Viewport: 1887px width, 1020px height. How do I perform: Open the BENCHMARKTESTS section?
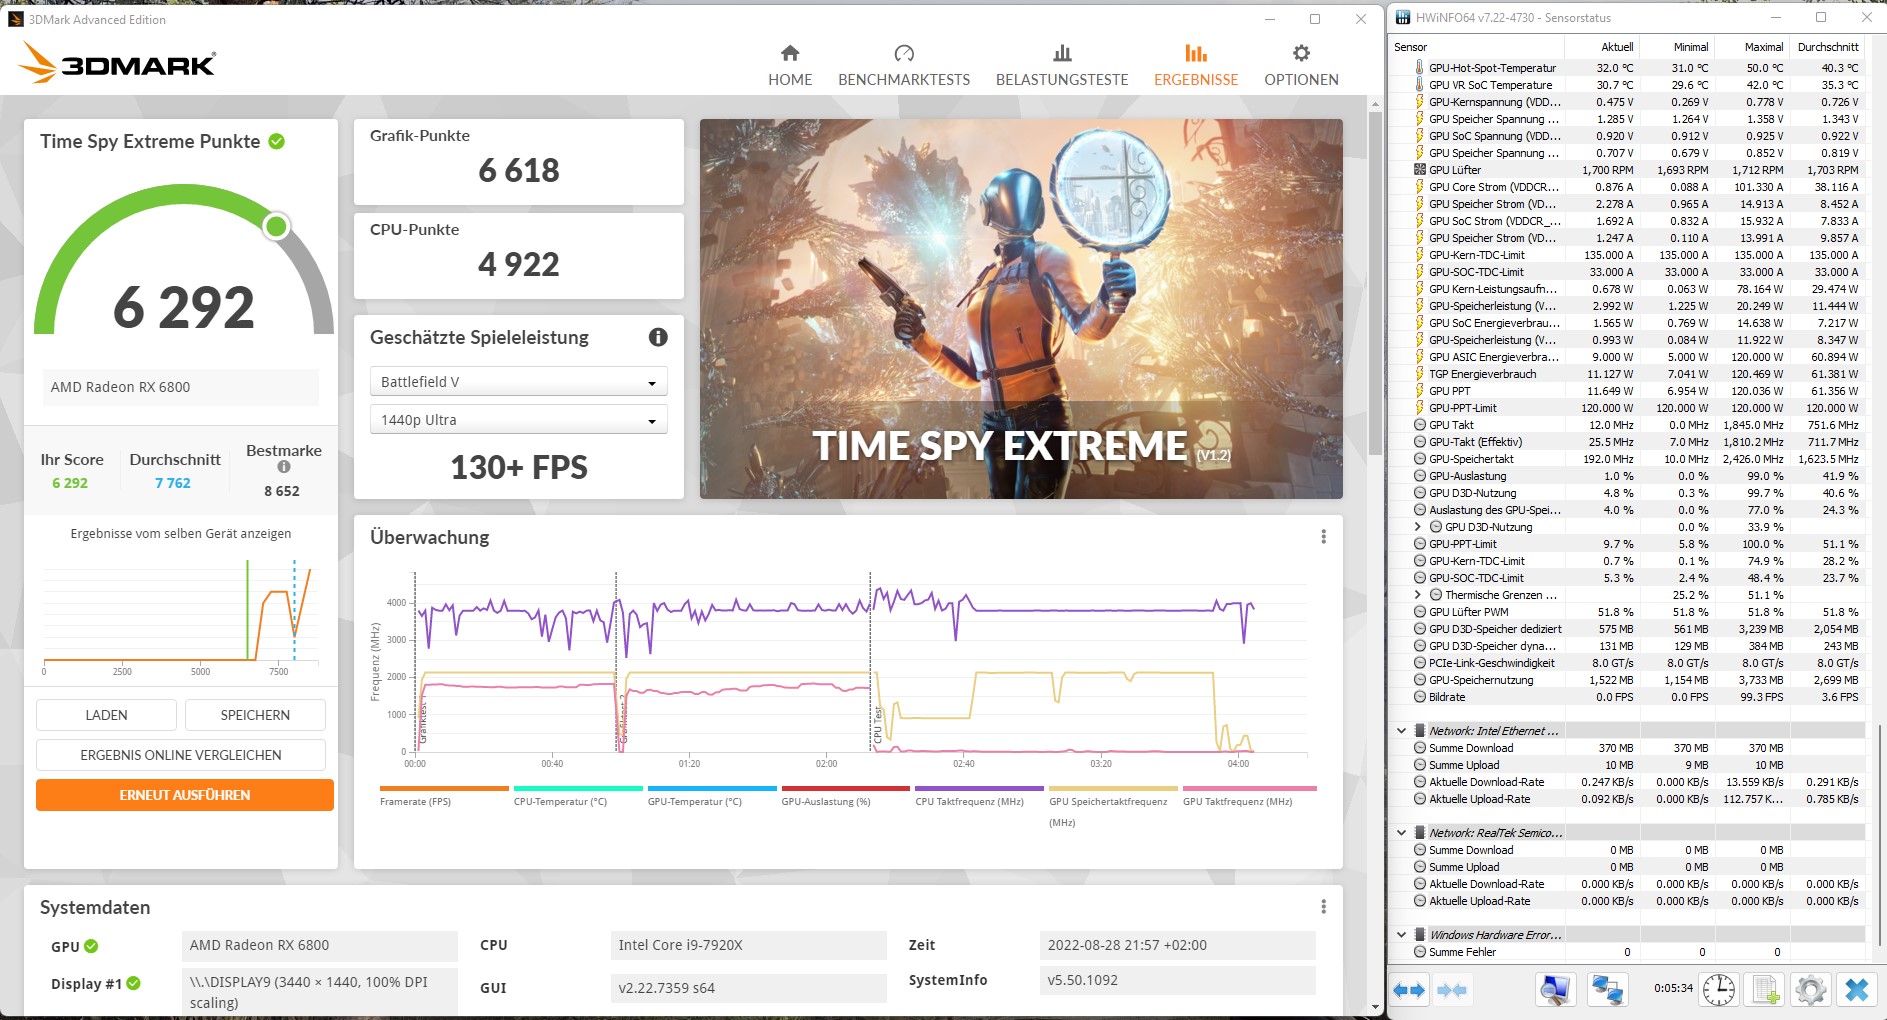point(904,66)
